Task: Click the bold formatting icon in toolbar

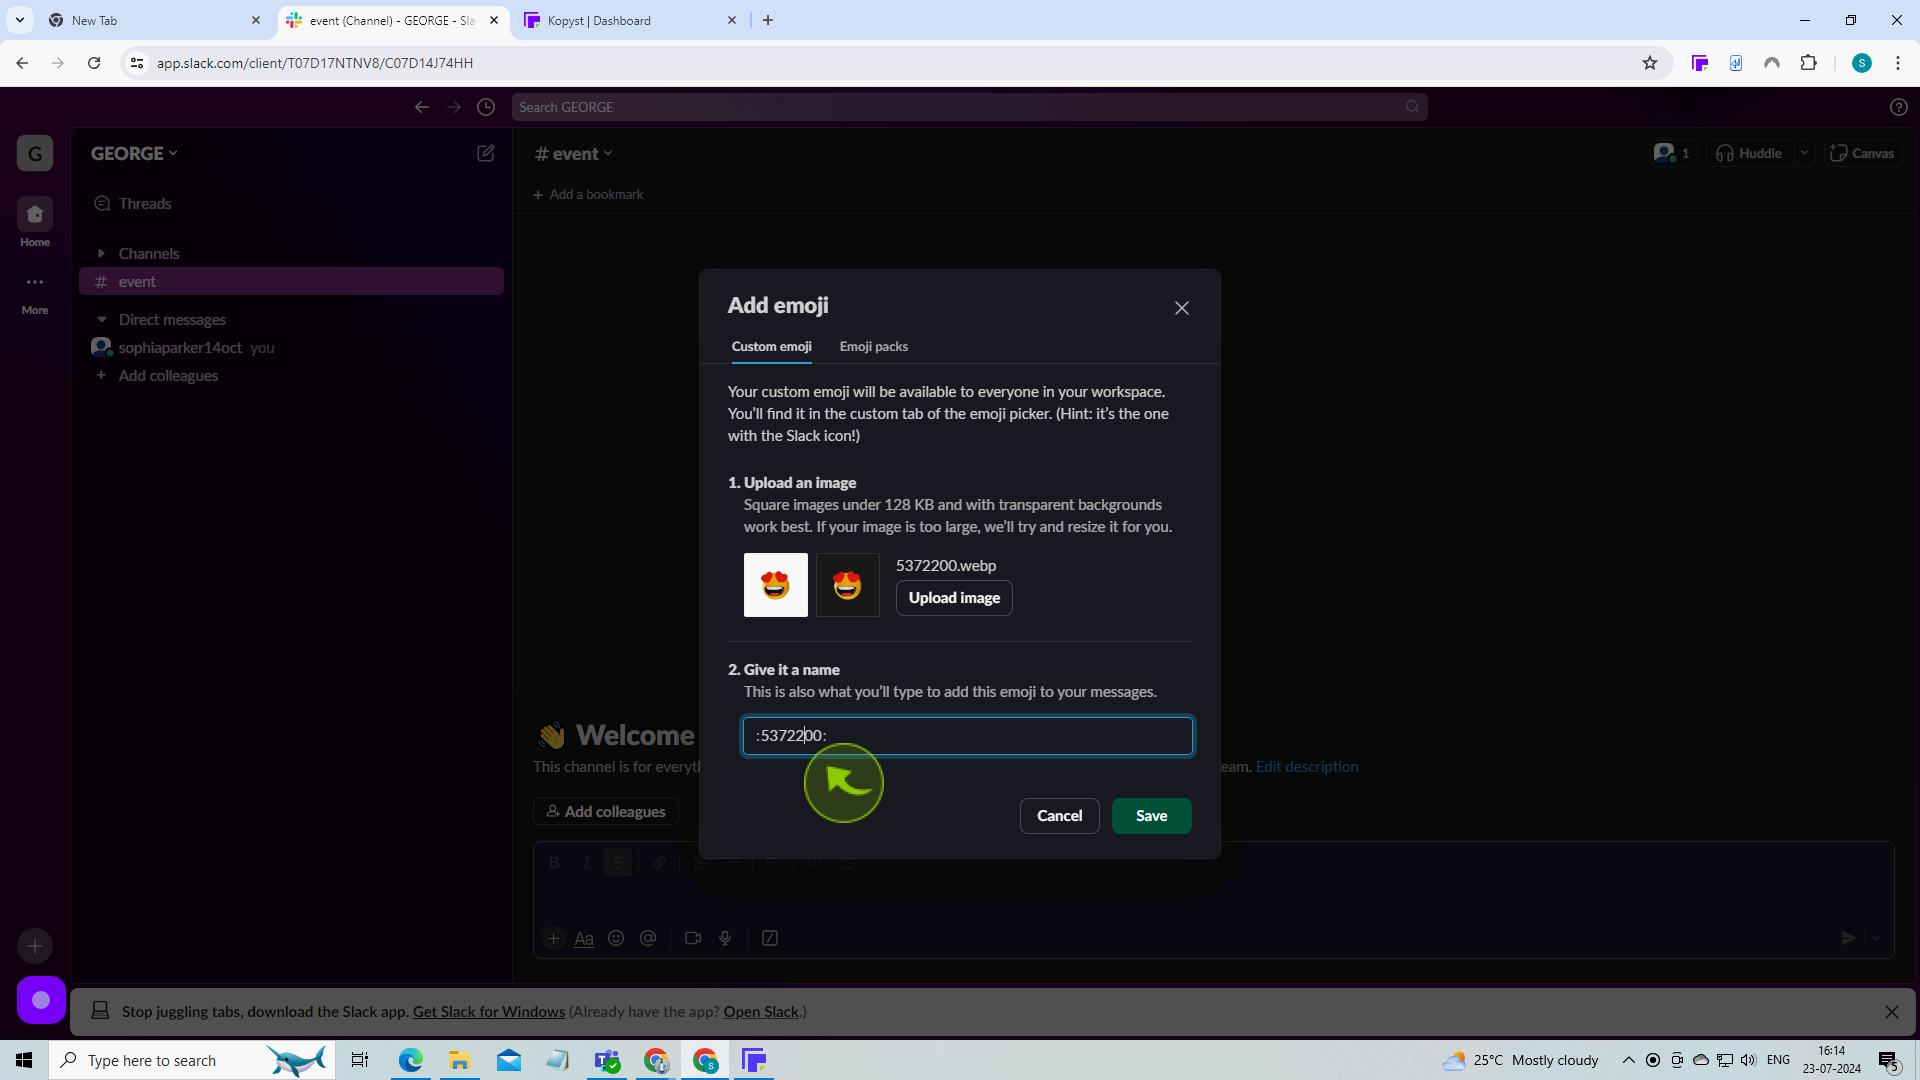Action: 554,861
